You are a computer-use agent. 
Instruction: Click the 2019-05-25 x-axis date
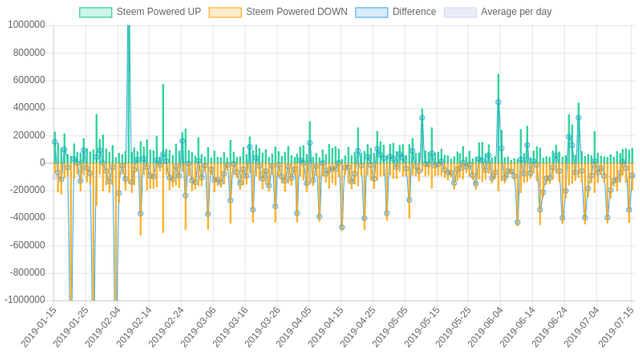(x=453, y=327)
